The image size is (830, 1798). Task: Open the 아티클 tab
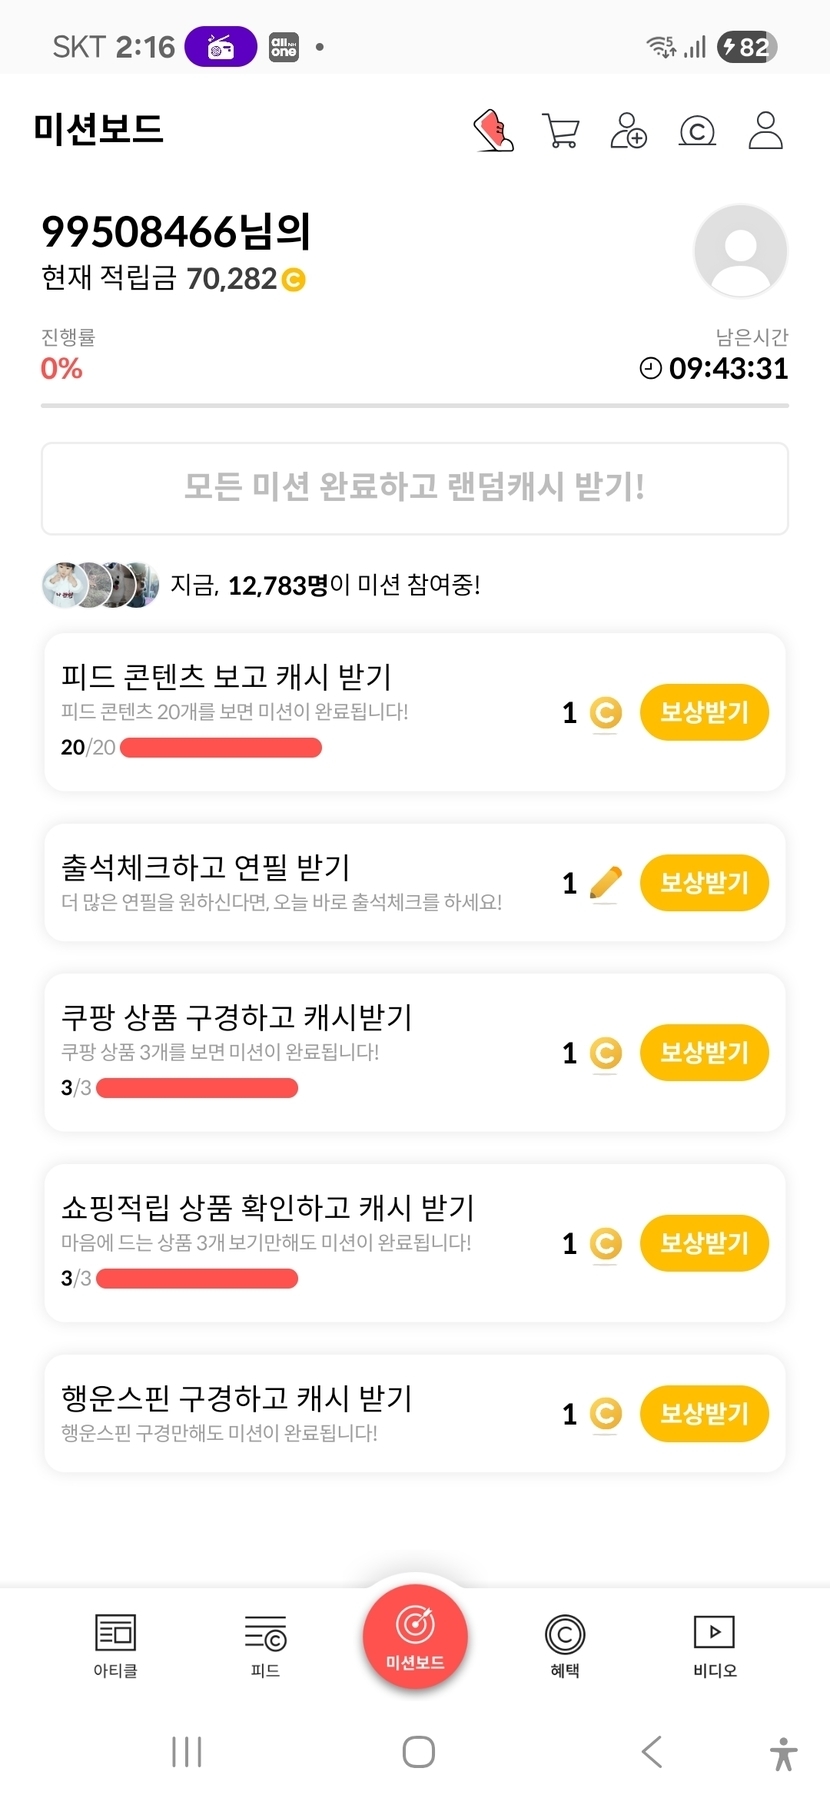pos(115,1644)
